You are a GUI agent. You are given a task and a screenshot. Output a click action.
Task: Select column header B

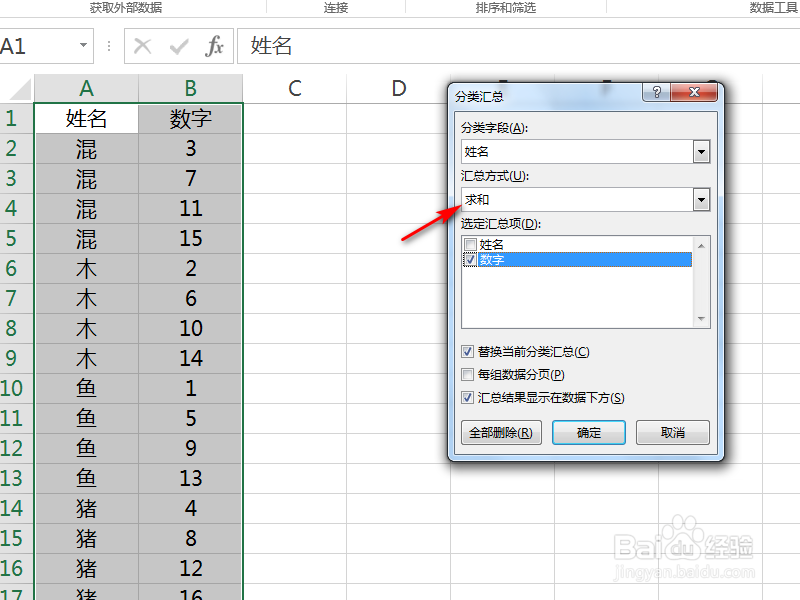coord(190,88)
